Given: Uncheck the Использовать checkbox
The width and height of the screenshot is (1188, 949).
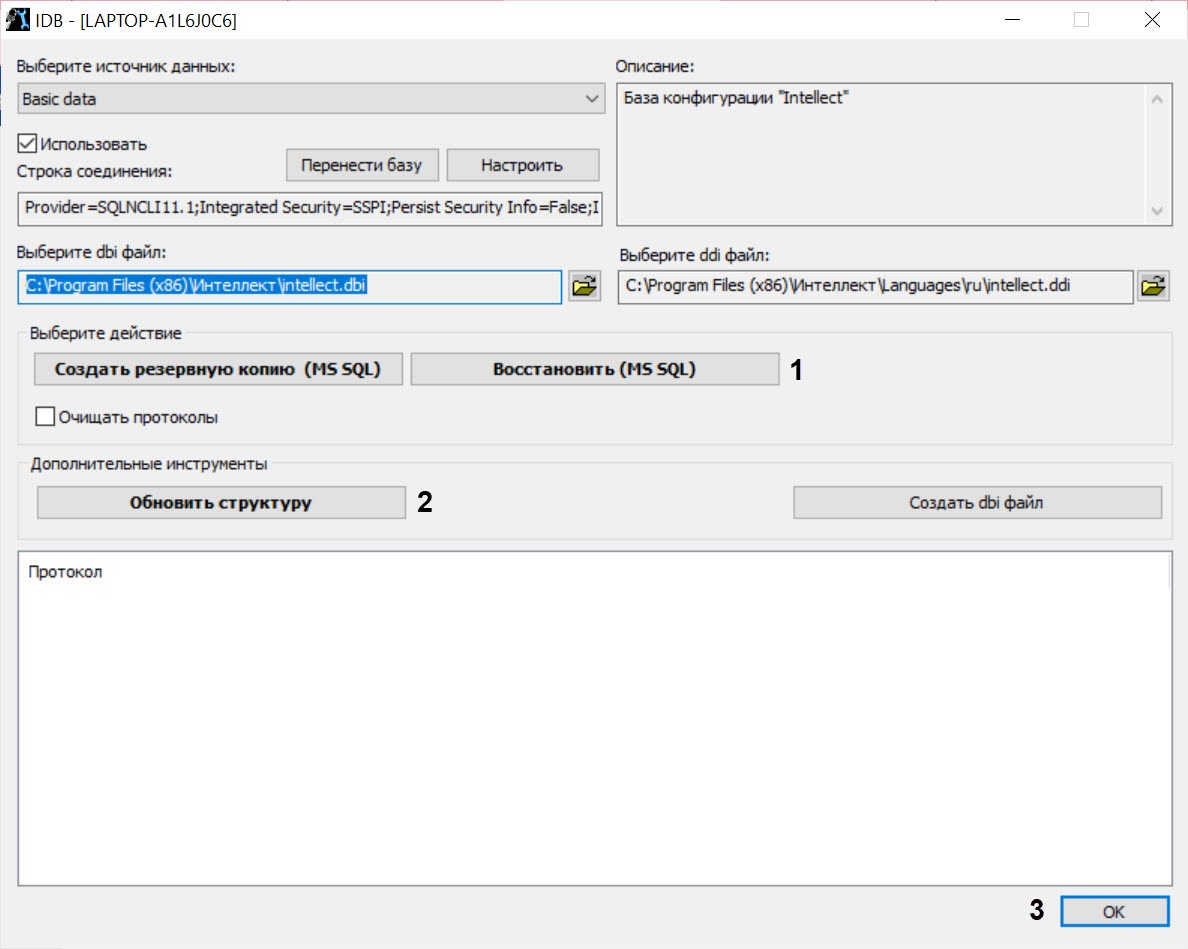Looking at the screenshot, I should point(28,144).
